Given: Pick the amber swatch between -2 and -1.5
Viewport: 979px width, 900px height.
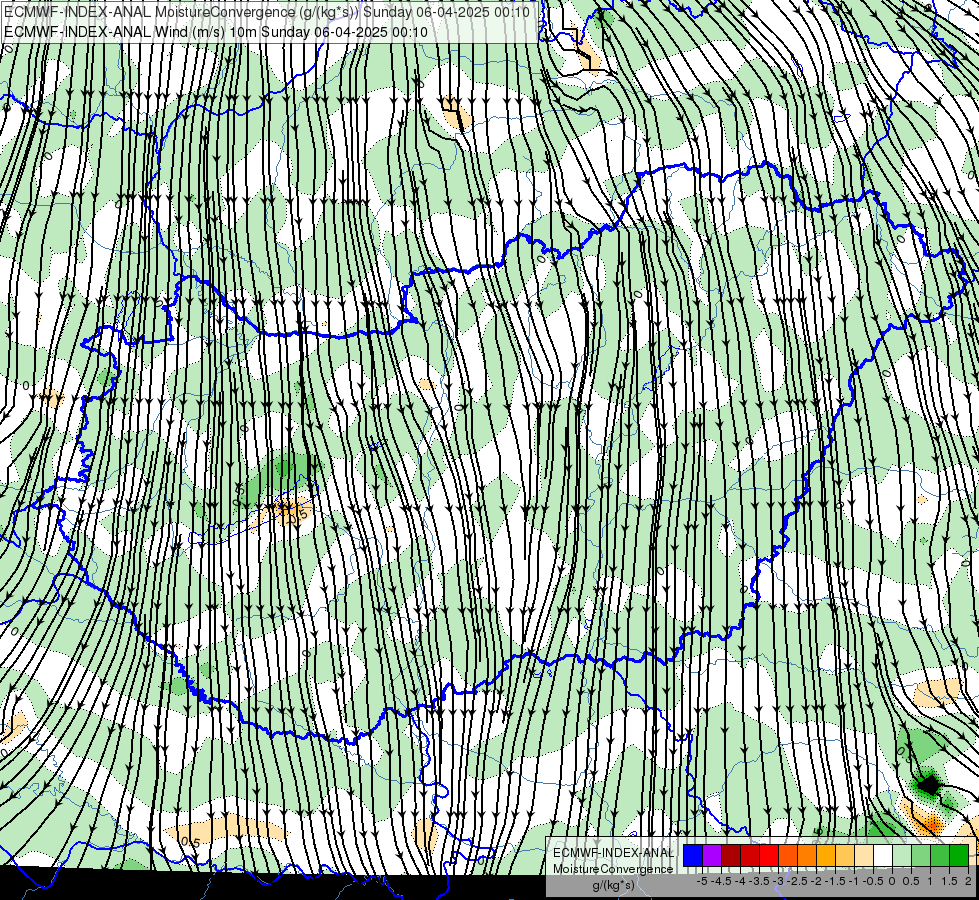Looking at the screenshot, I should [x=826, y=856].
